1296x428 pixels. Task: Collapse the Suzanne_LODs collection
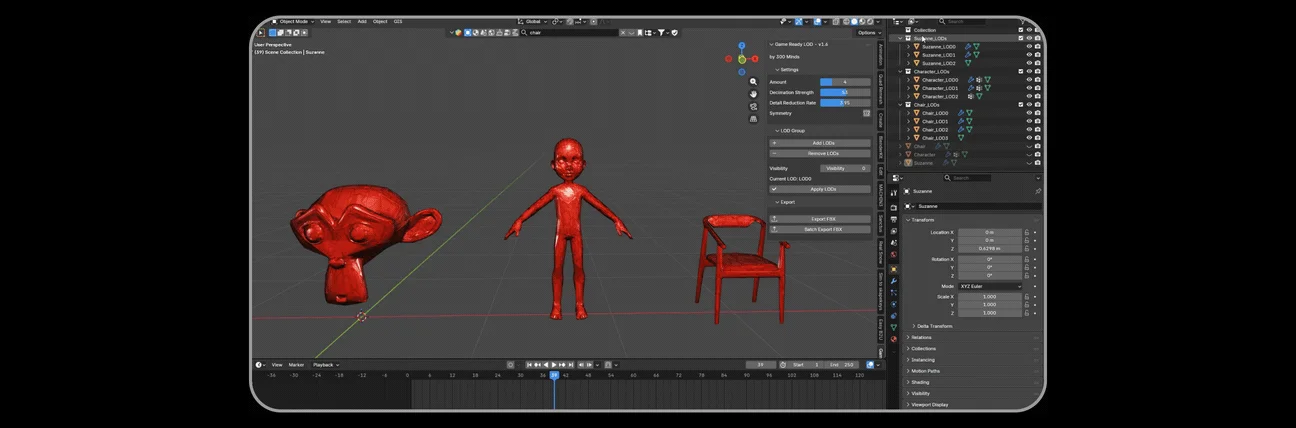click(900, 38)
